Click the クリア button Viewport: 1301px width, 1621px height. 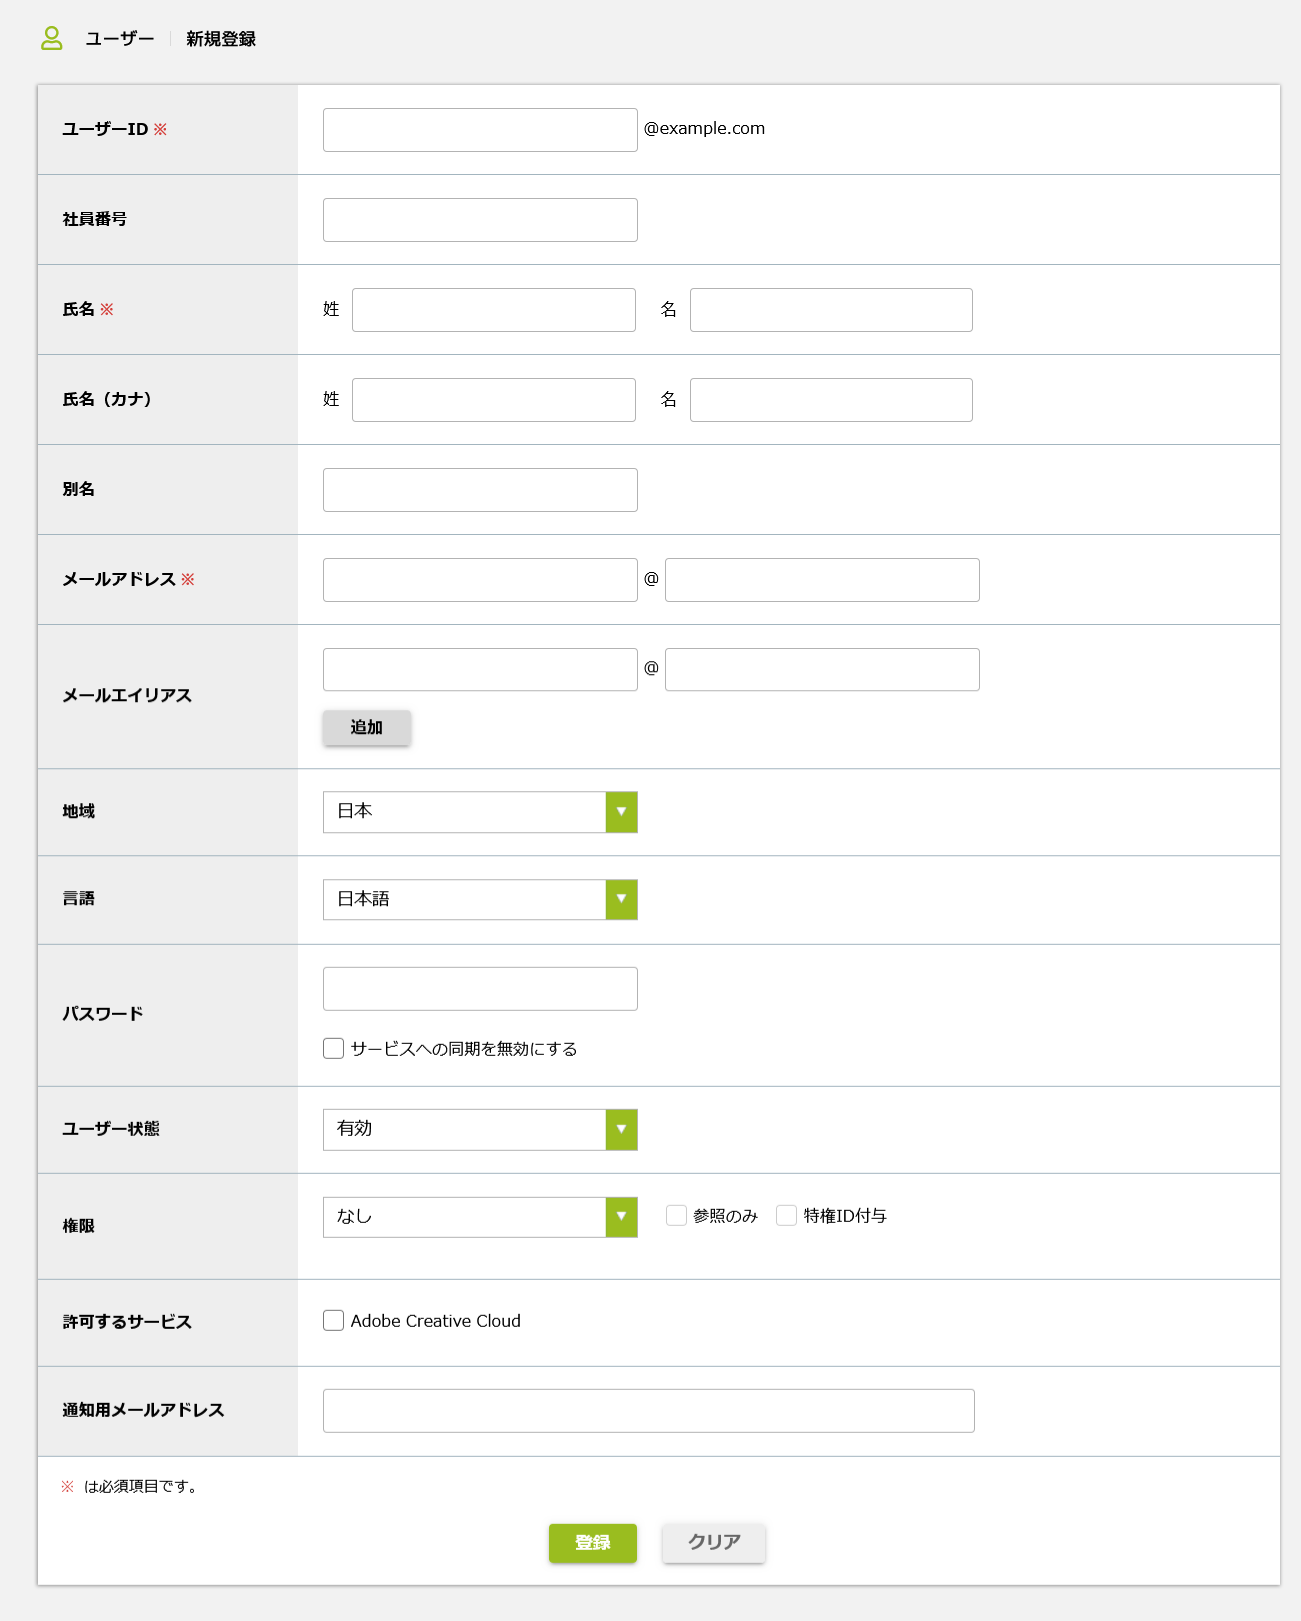pos(714,1543)
